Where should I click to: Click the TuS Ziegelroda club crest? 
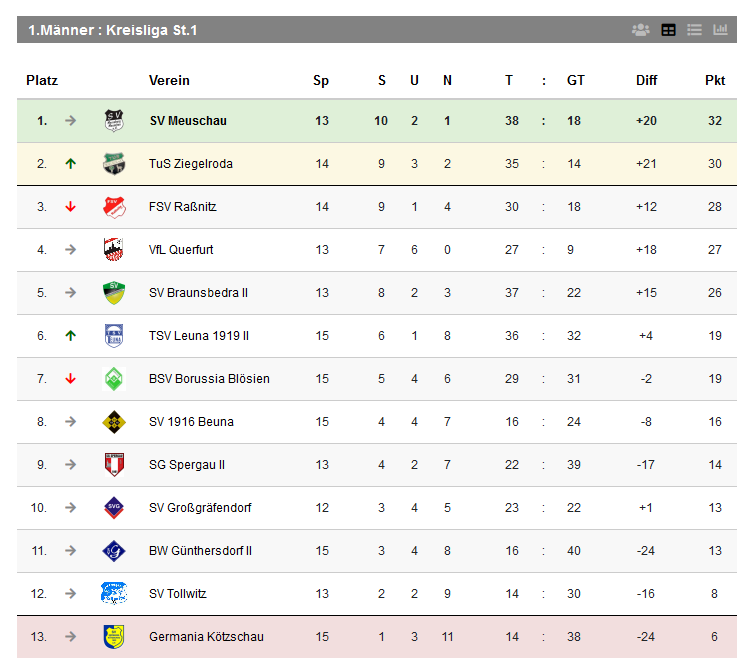114,164
